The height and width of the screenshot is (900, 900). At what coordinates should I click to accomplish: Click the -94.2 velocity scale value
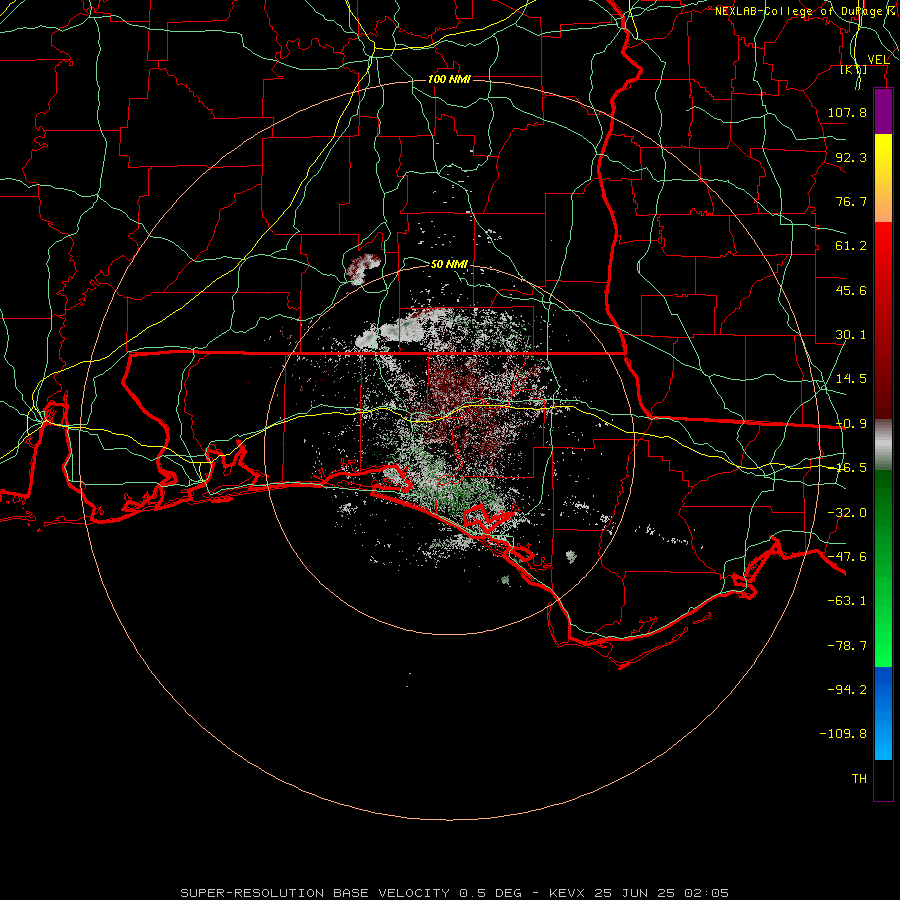tap(847, 690)
